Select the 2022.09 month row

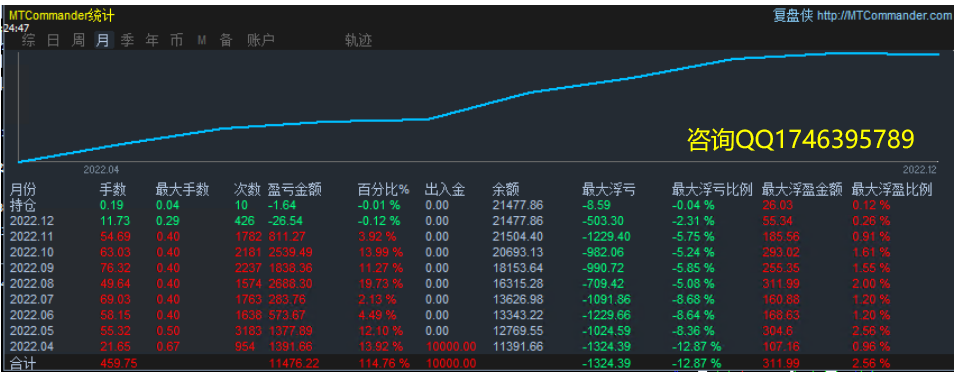coord(478,268)
